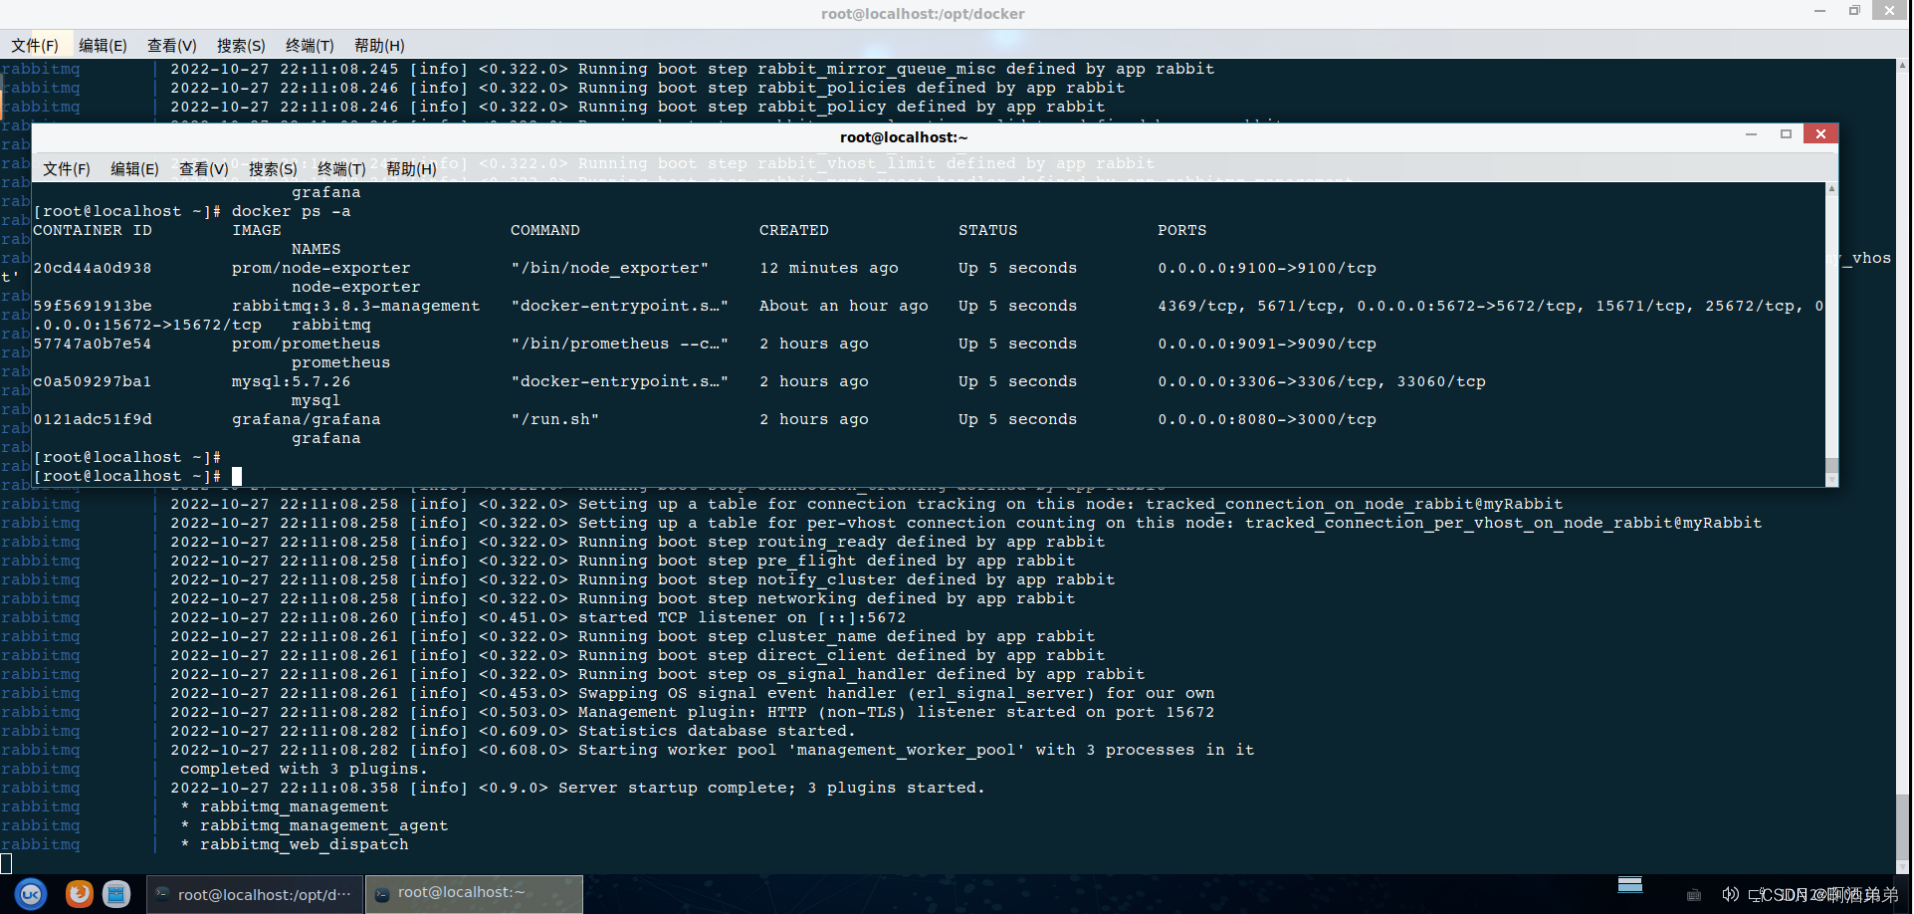Click the keyboard tray icon
Viewport: 1914px width, 914px height.
[1693, 895]
